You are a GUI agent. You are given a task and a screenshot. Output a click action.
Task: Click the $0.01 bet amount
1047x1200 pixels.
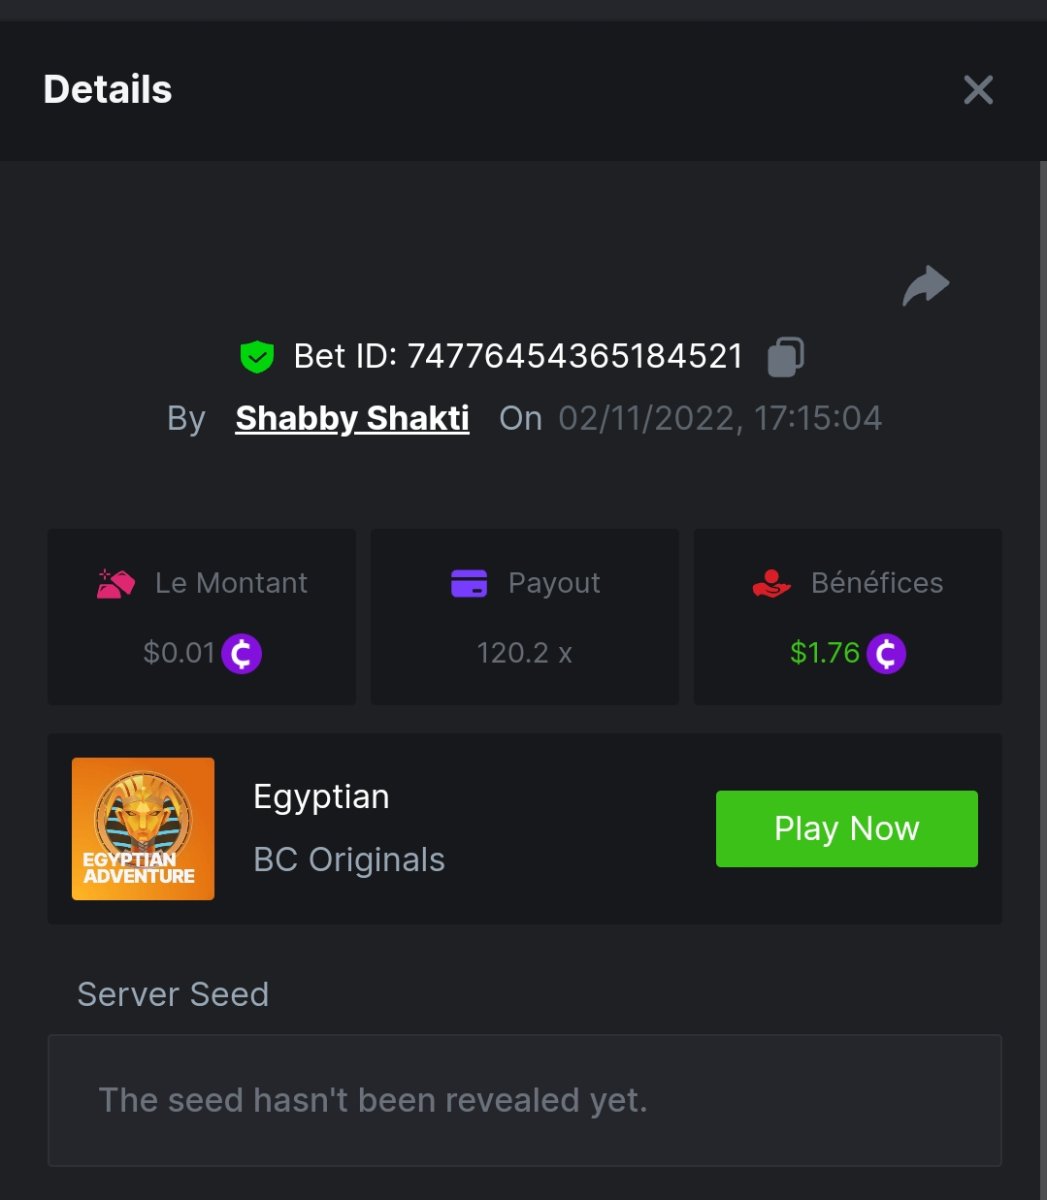coord(179,654)
